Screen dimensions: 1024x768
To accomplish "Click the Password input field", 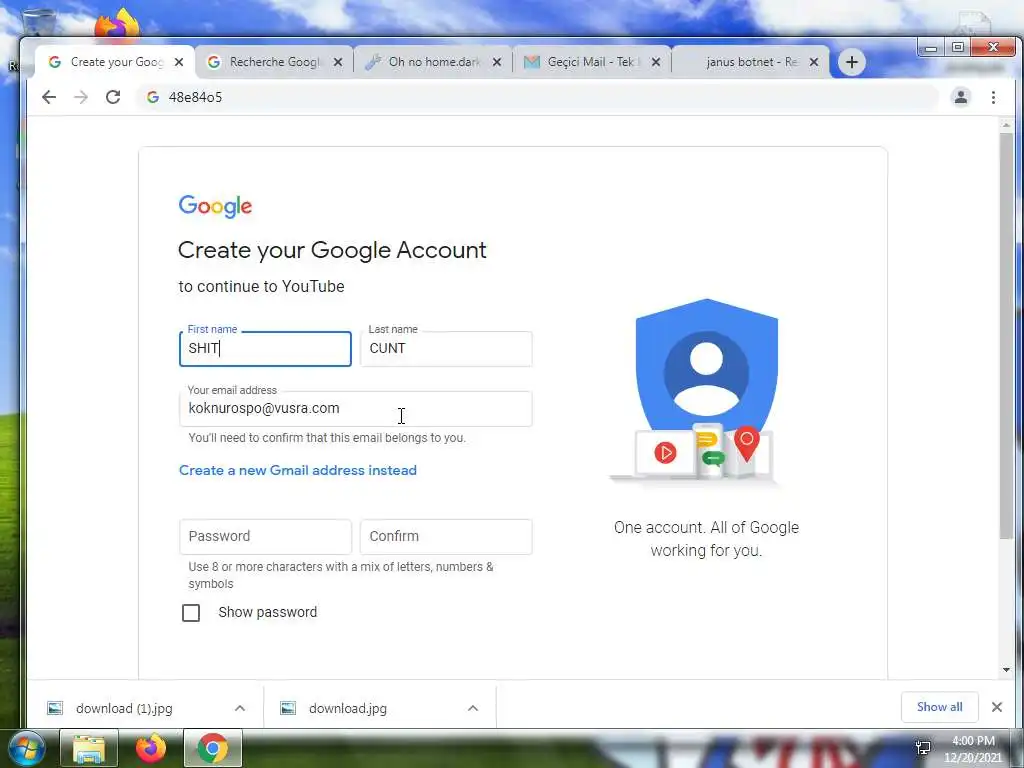I will [x=265, y=537].
